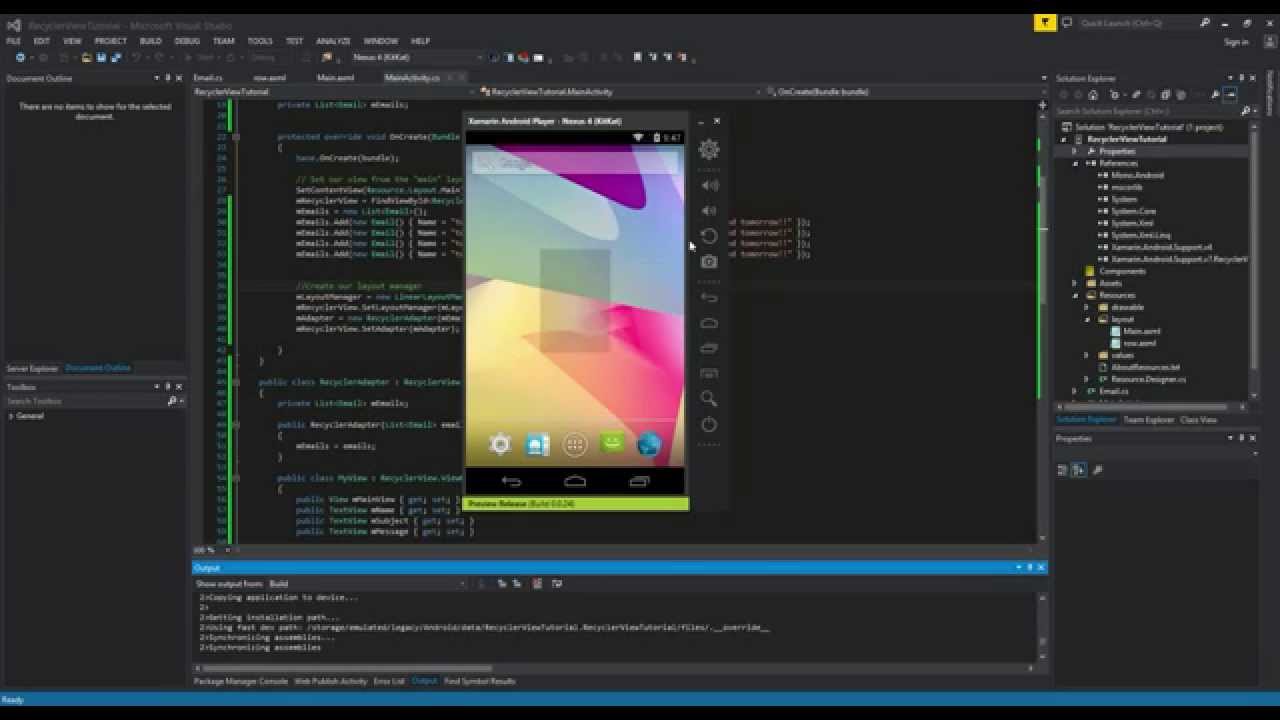1280x720 pixels.
Task: Tap the emulator navigation home button
Action: click(x=575, y=482)
